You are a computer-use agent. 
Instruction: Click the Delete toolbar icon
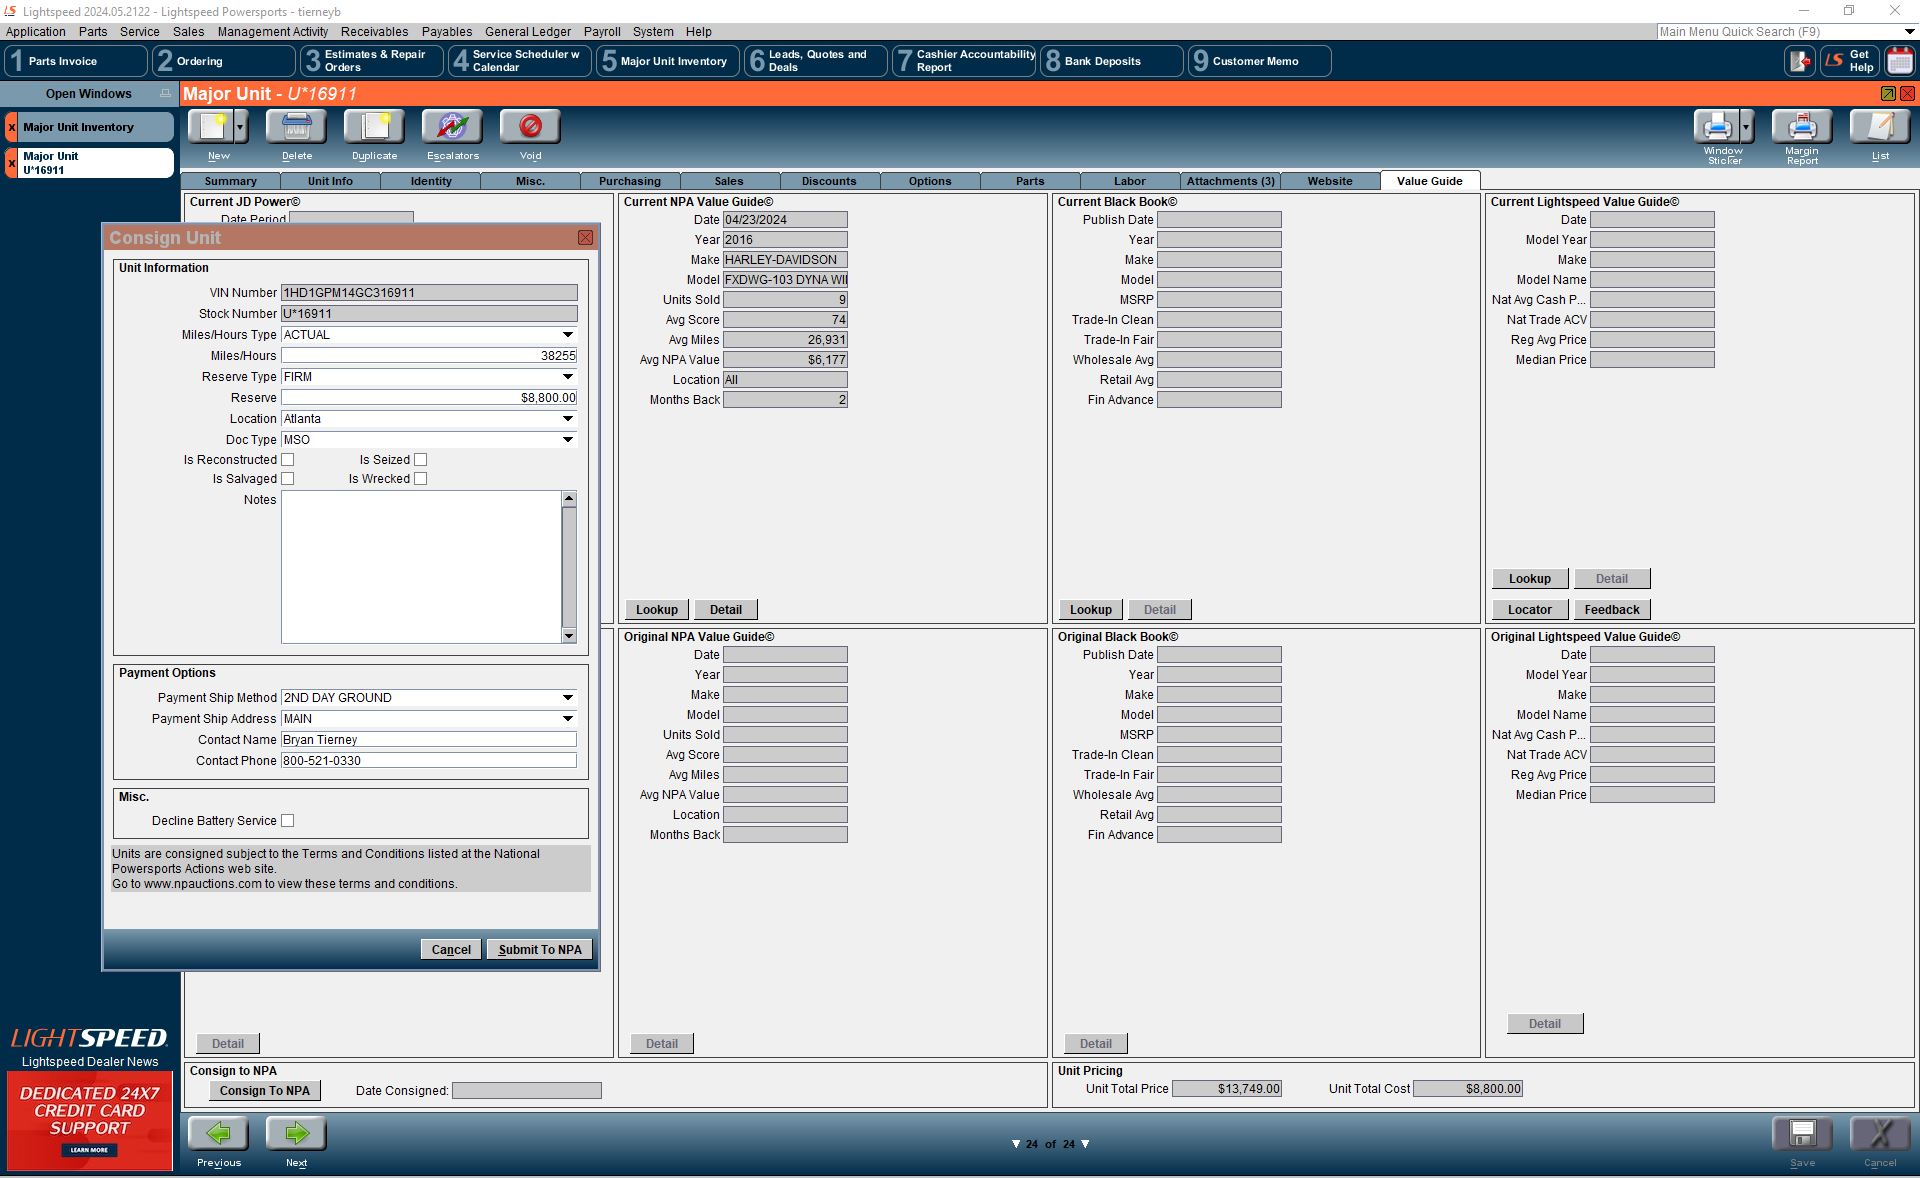click(296, 127)
